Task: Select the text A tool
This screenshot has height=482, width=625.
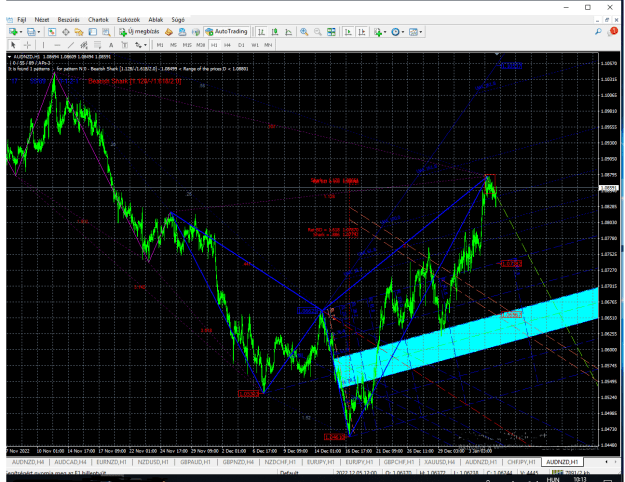Action: (111, 45)
